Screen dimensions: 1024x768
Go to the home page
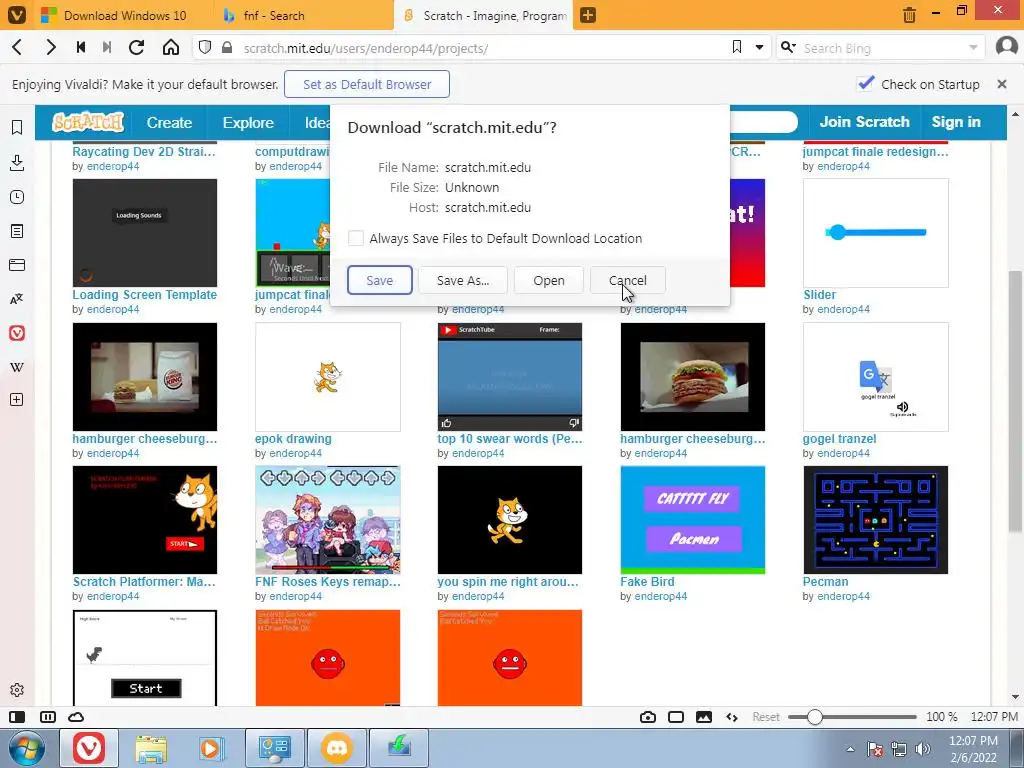point(170,48)
